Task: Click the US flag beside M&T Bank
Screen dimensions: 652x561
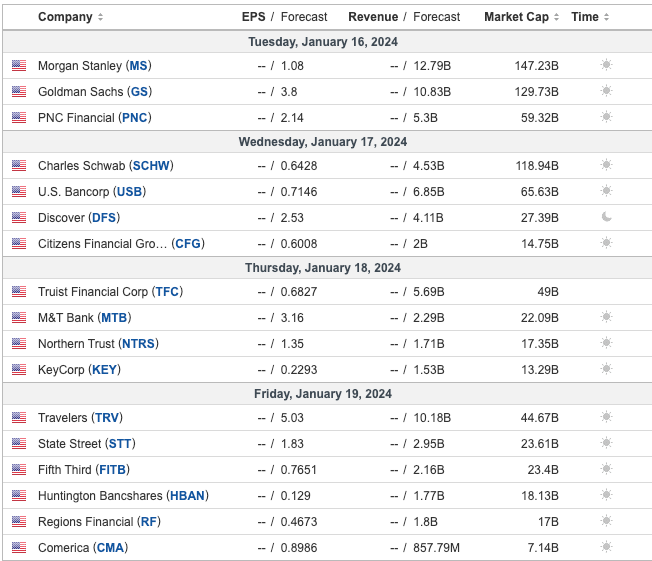Action: tap(19, 318)
